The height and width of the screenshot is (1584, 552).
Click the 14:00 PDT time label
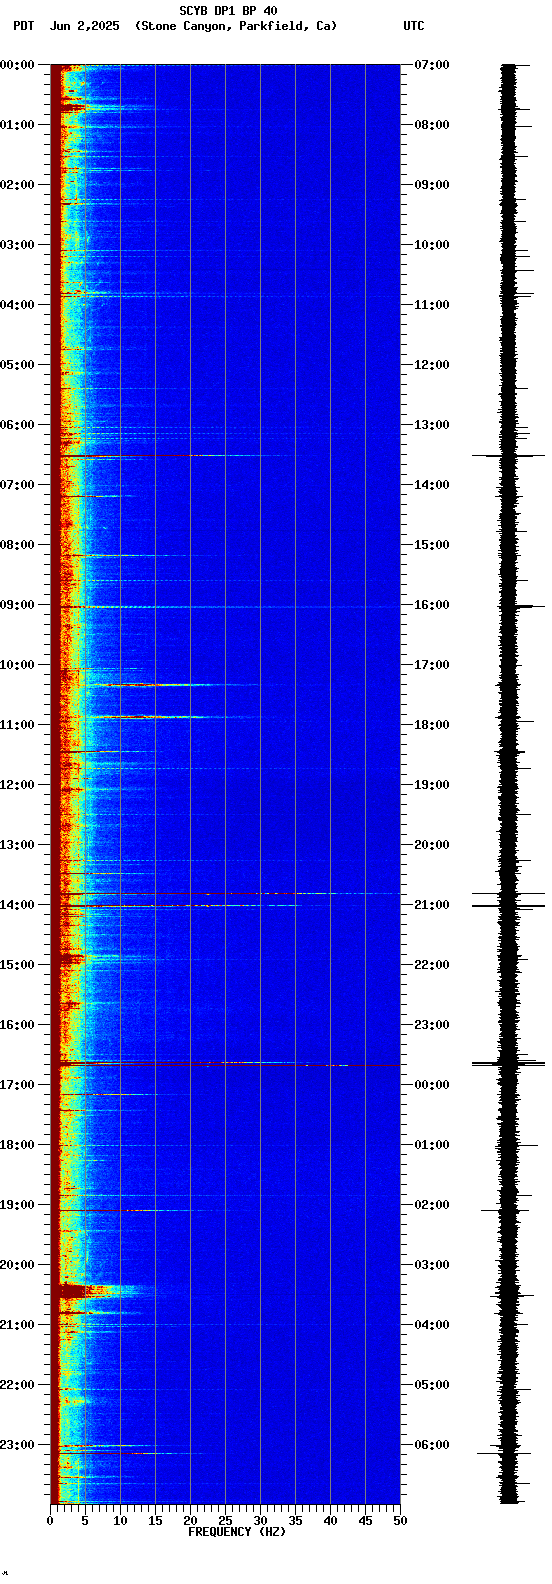click(17, 905)
